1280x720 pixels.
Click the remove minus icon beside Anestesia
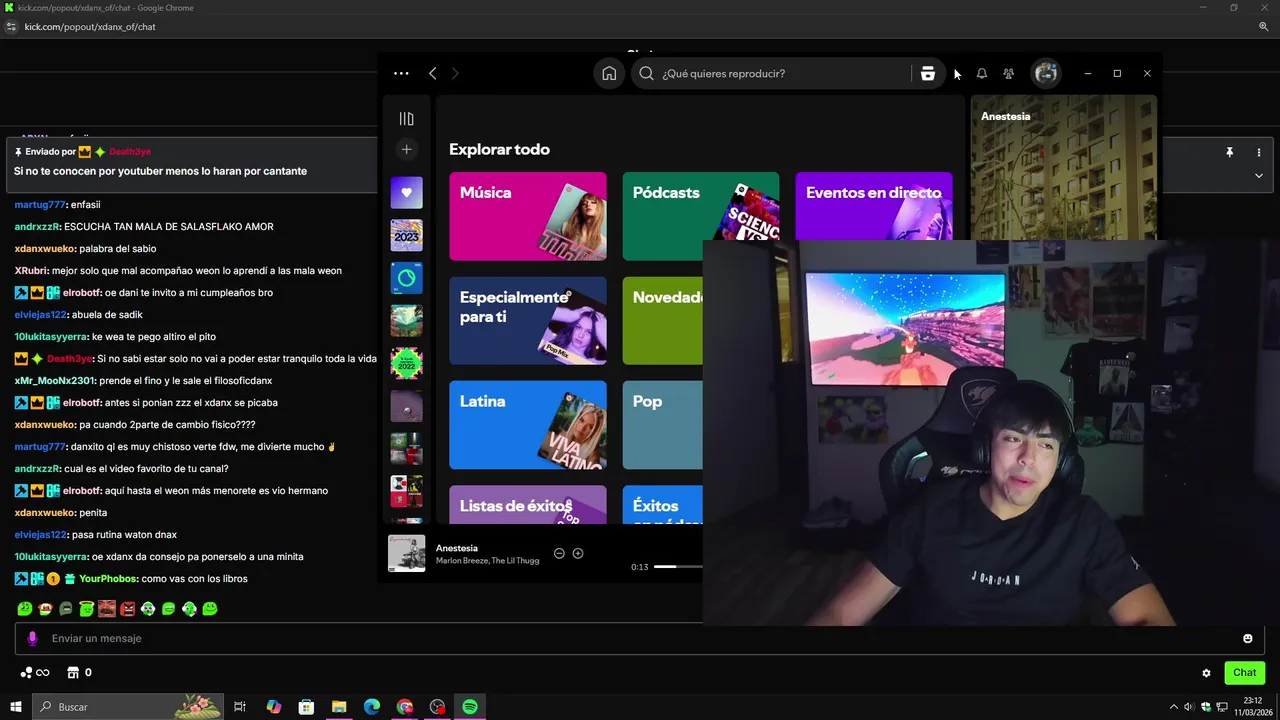(x=559, y=553)
